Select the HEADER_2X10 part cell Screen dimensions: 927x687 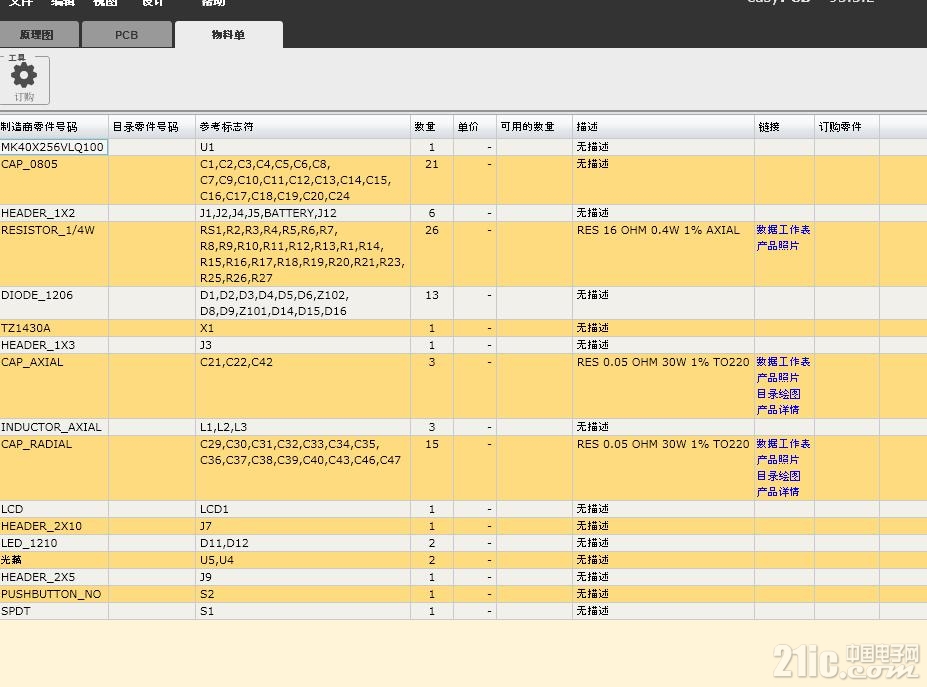coord(54,526)
